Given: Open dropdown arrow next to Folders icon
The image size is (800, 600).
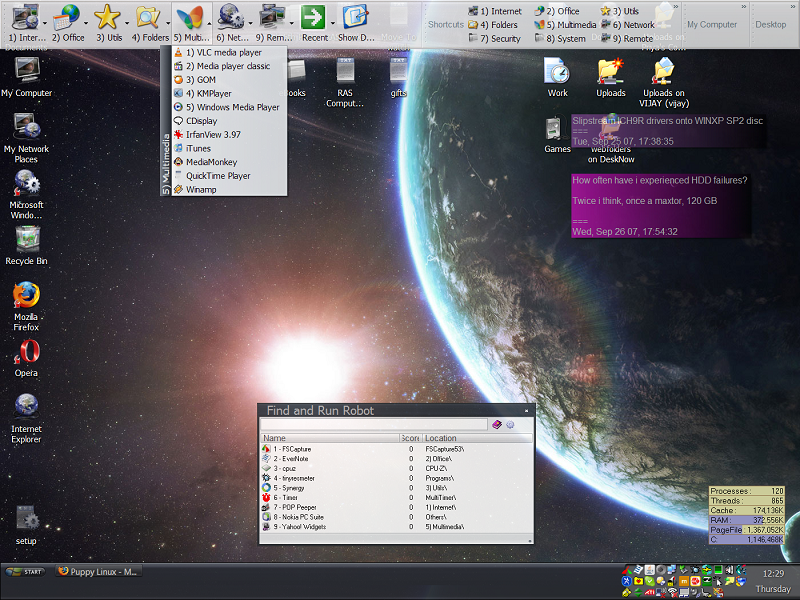Looking at the screenshot, I should point(168,21).
